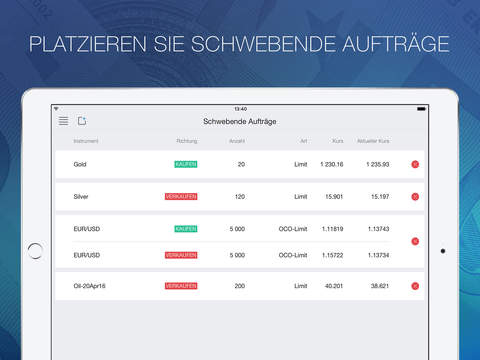Remove the Silver pending order
480x360 pixels.
click(x=415, y=197)
